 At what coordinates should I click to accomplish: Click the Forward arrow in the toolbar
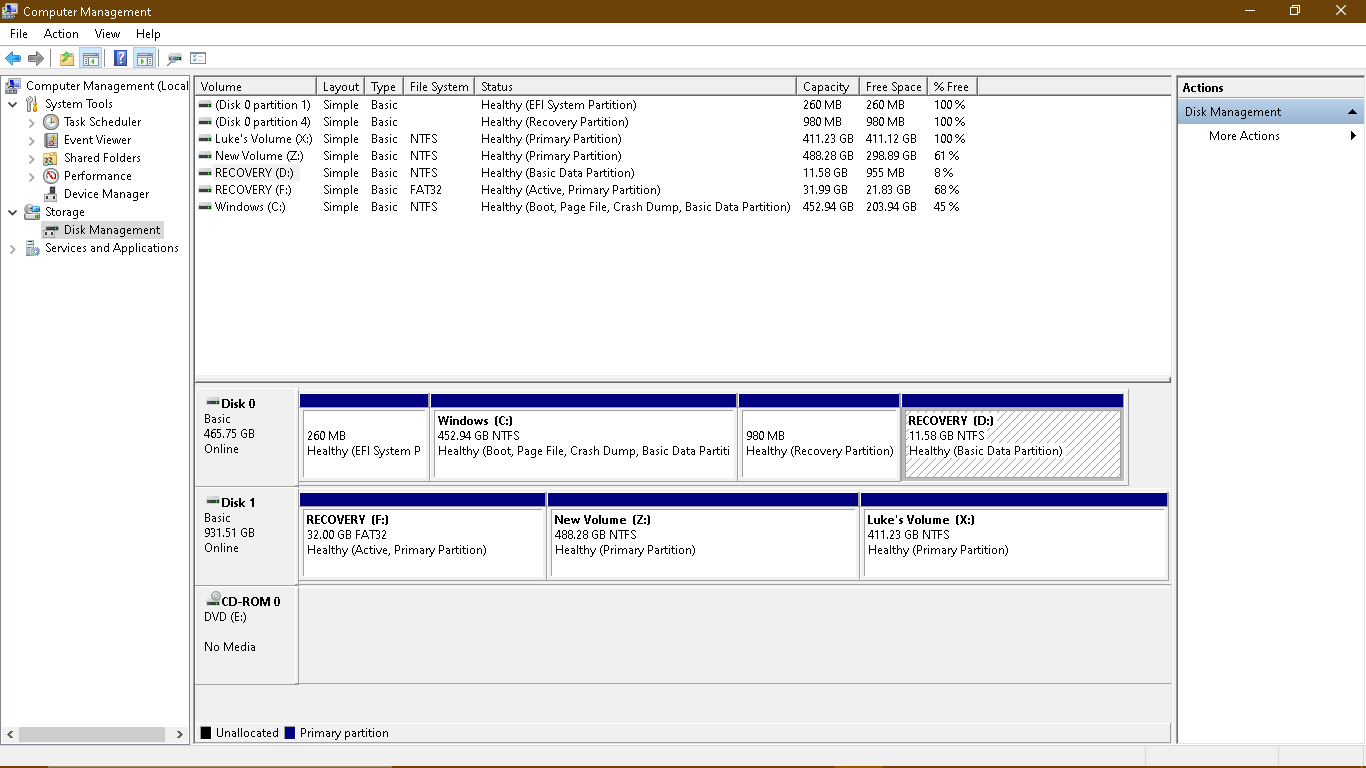tap(36, 58)
